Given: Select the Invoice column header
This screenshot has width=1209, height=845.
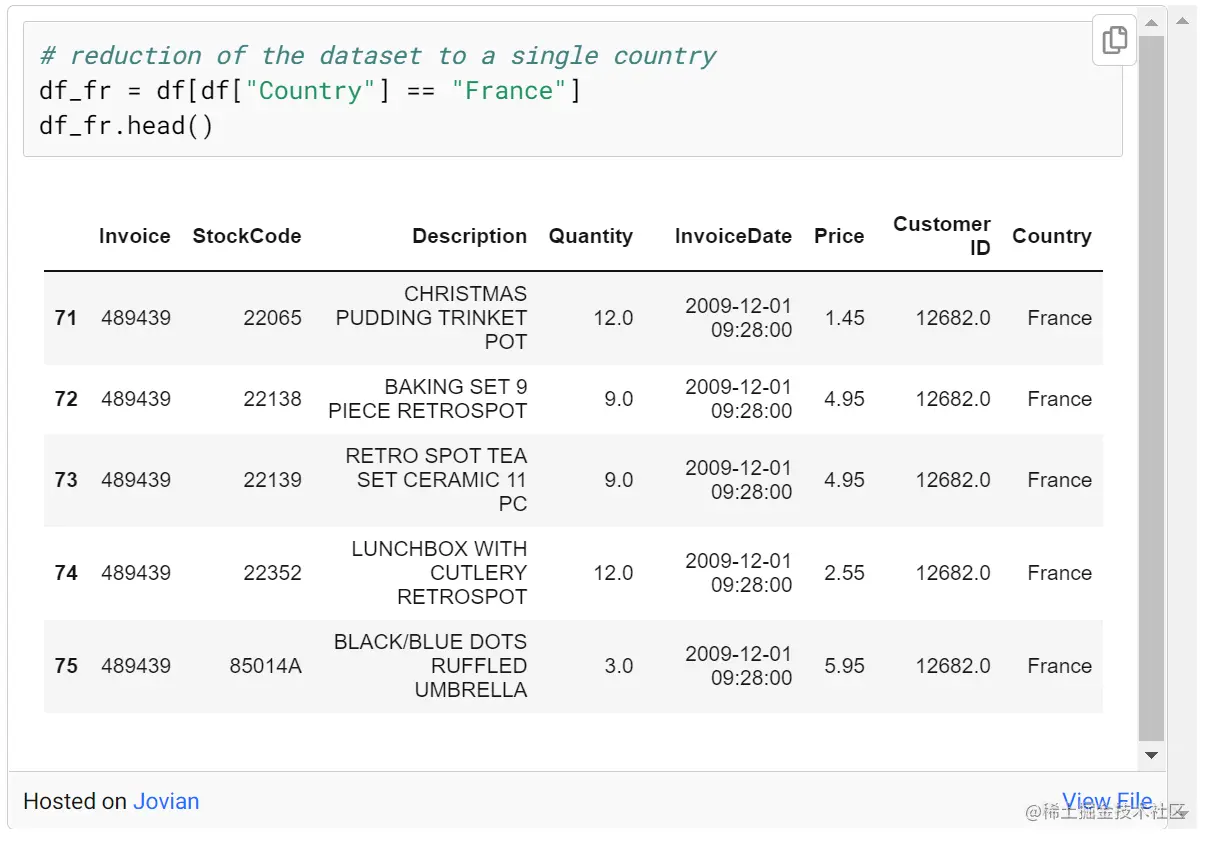Looking at the screenshot, I should point(135,236).
